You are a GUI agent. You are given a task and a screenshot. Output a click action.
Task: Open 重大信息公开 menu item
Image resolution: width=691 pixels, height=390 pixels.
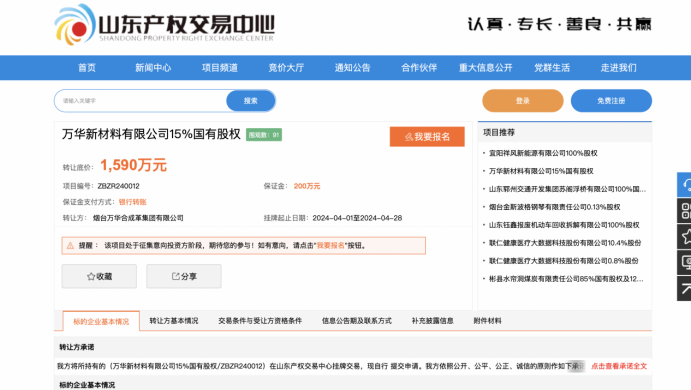(x=486, y=68)
